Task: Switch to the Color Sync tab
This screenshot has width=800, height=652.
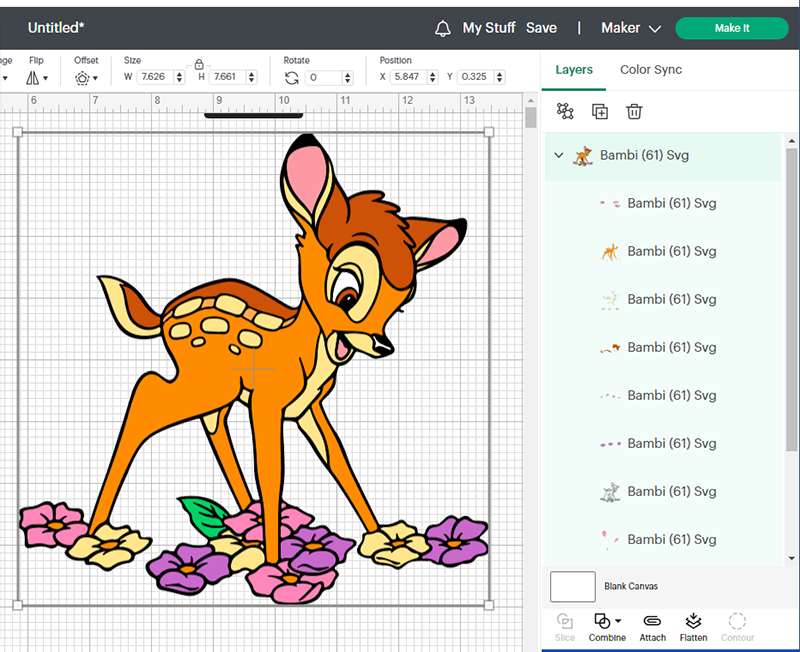Action: tap(651, 70)
